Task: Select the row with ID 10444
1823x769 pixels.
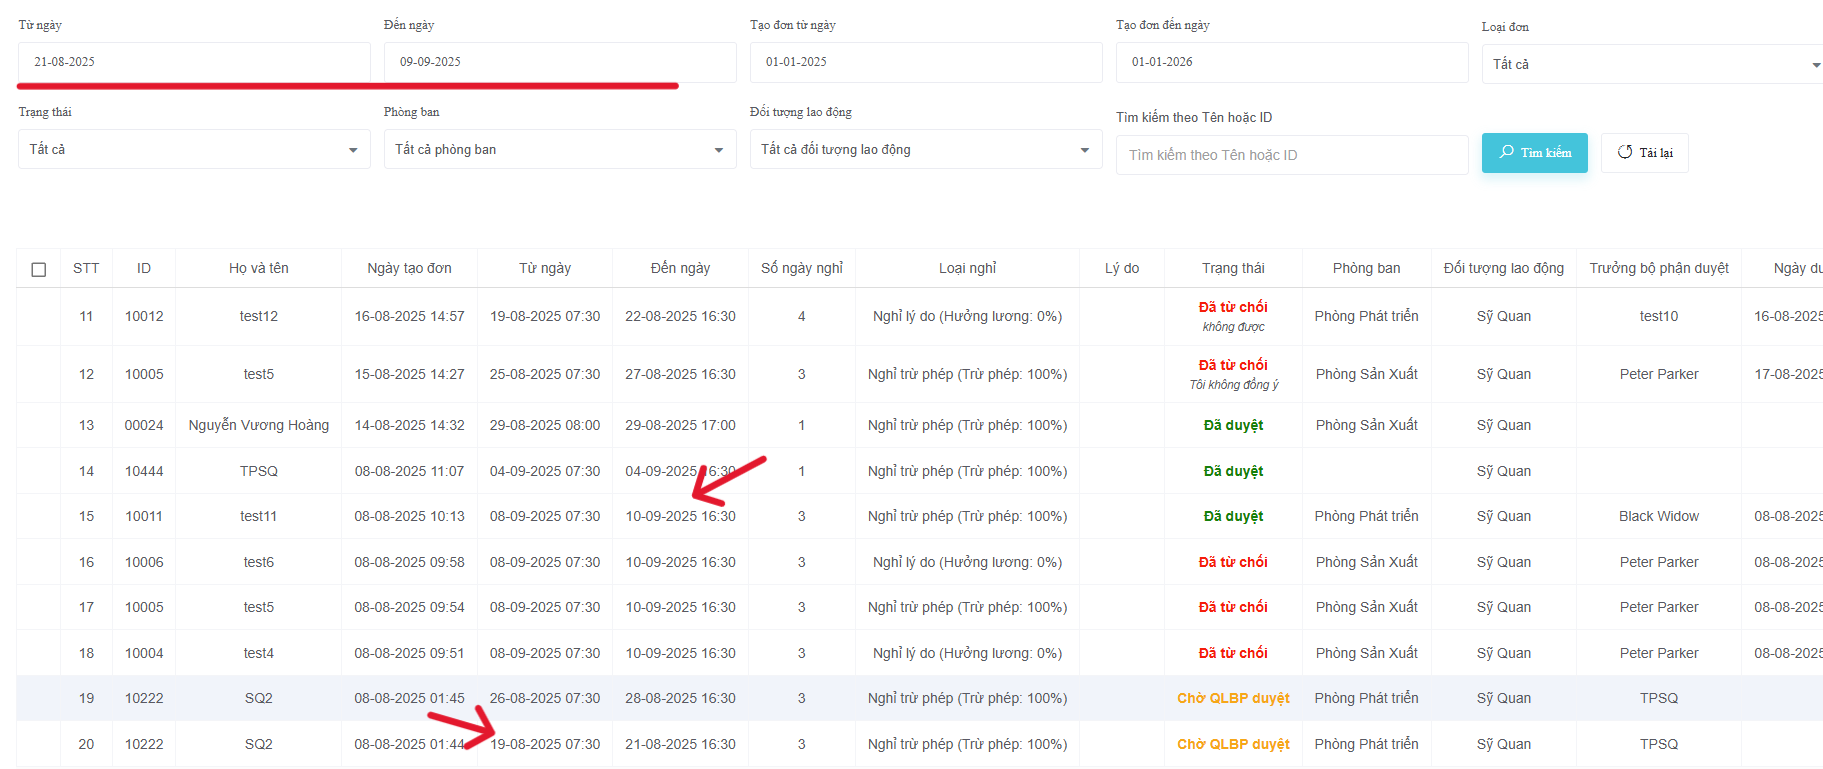Action: 144,471
